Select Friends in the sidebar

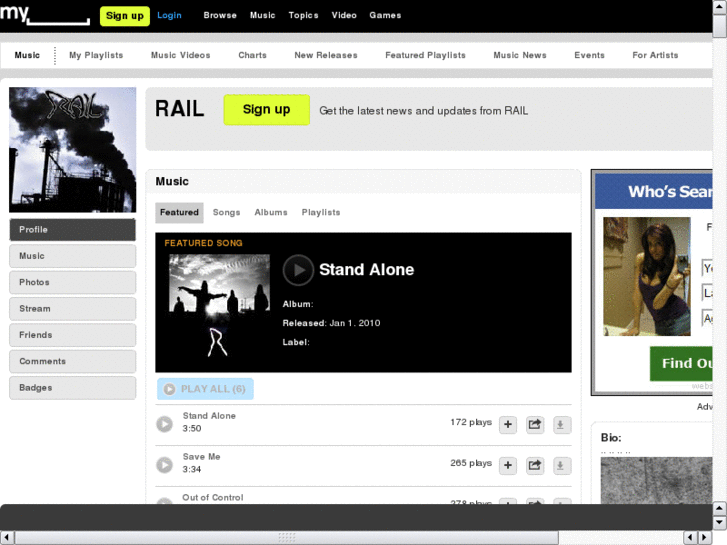point(72,335)
